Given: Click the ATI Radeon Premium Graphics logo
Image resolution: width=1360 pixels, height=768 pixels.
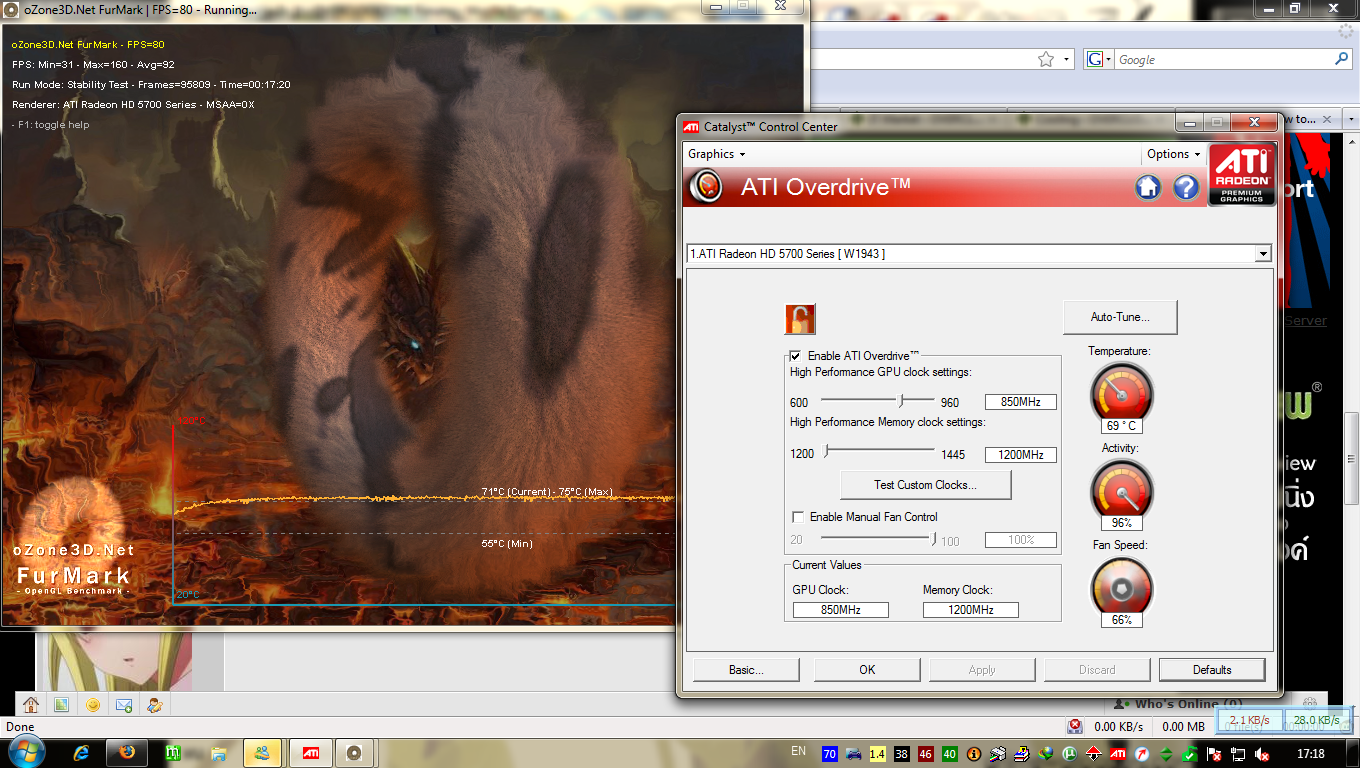Looking at the screenshot, I should tap(1241, 175).
